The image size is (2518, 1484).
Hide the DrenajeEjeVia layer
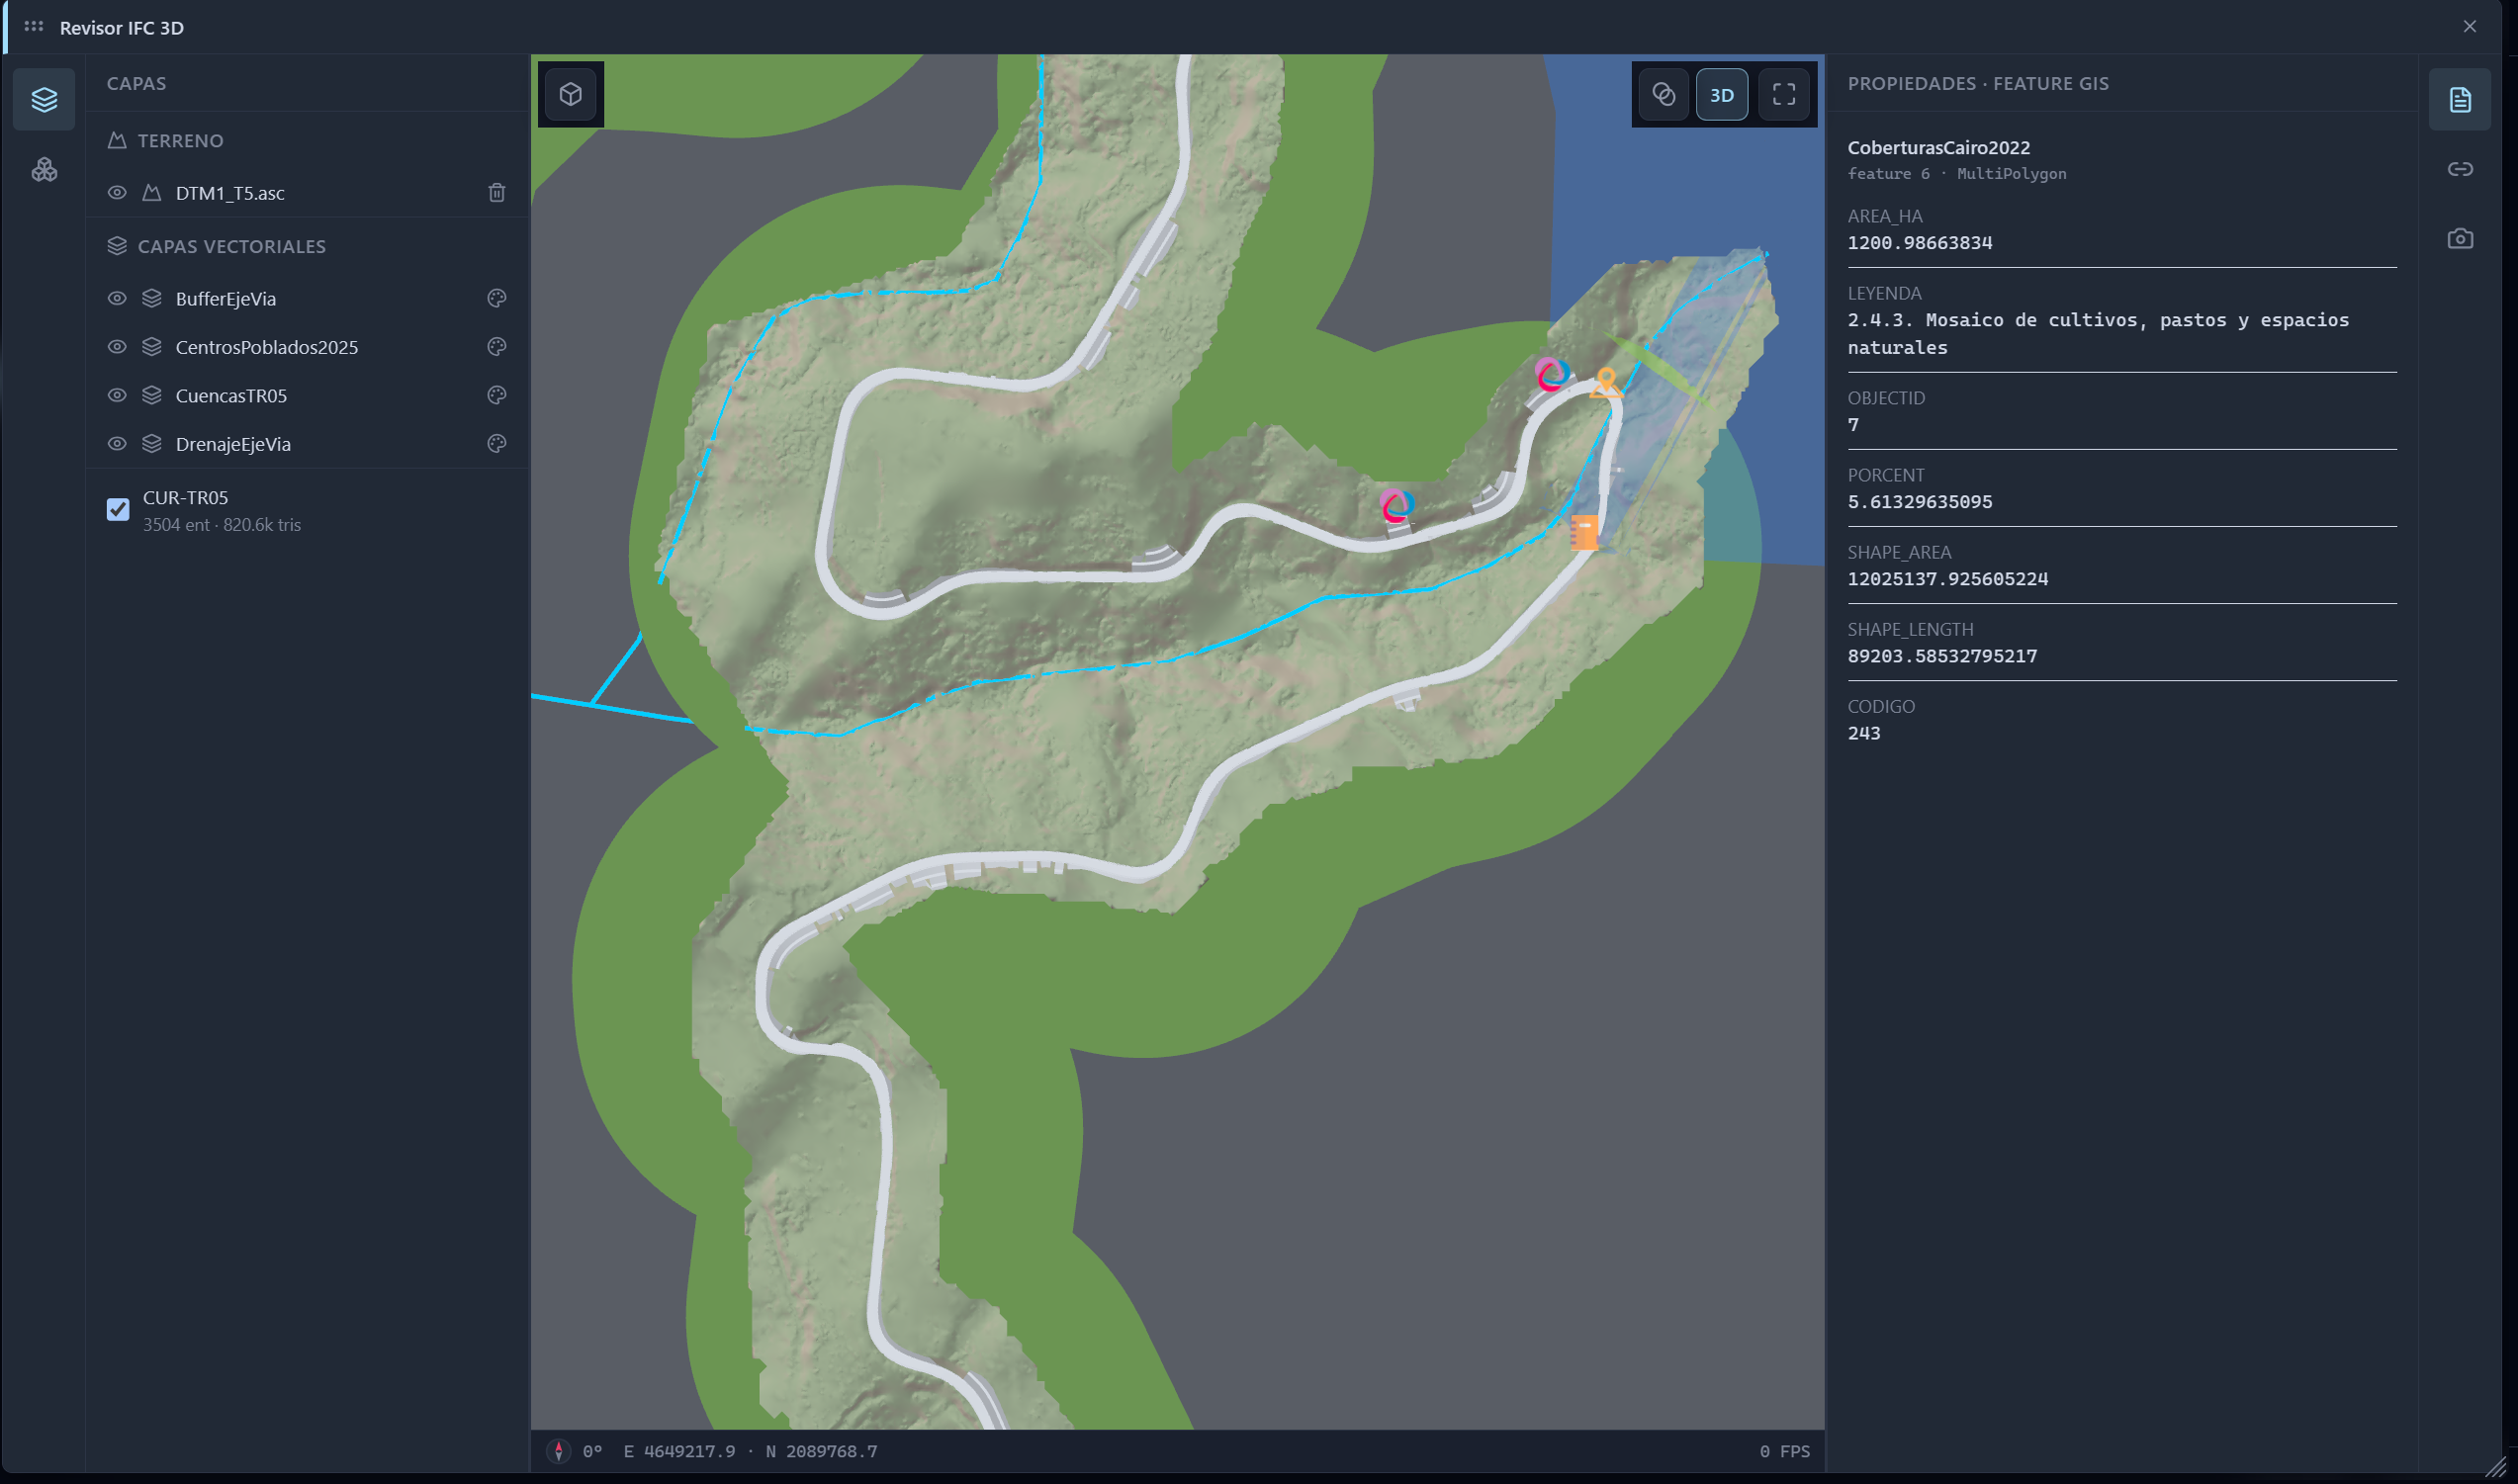pyautogui.click(x=117, y=444)
